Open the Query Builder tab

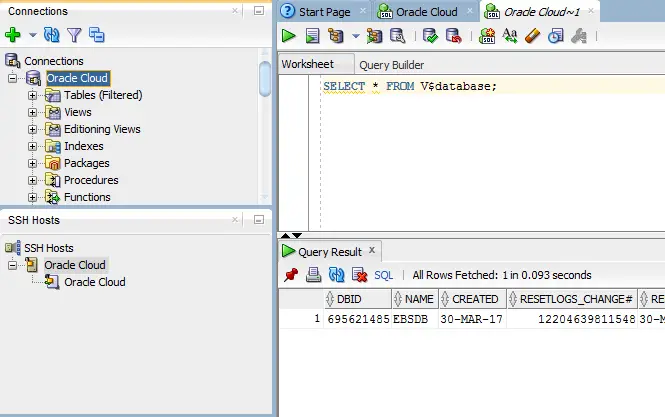coord(391,65)
